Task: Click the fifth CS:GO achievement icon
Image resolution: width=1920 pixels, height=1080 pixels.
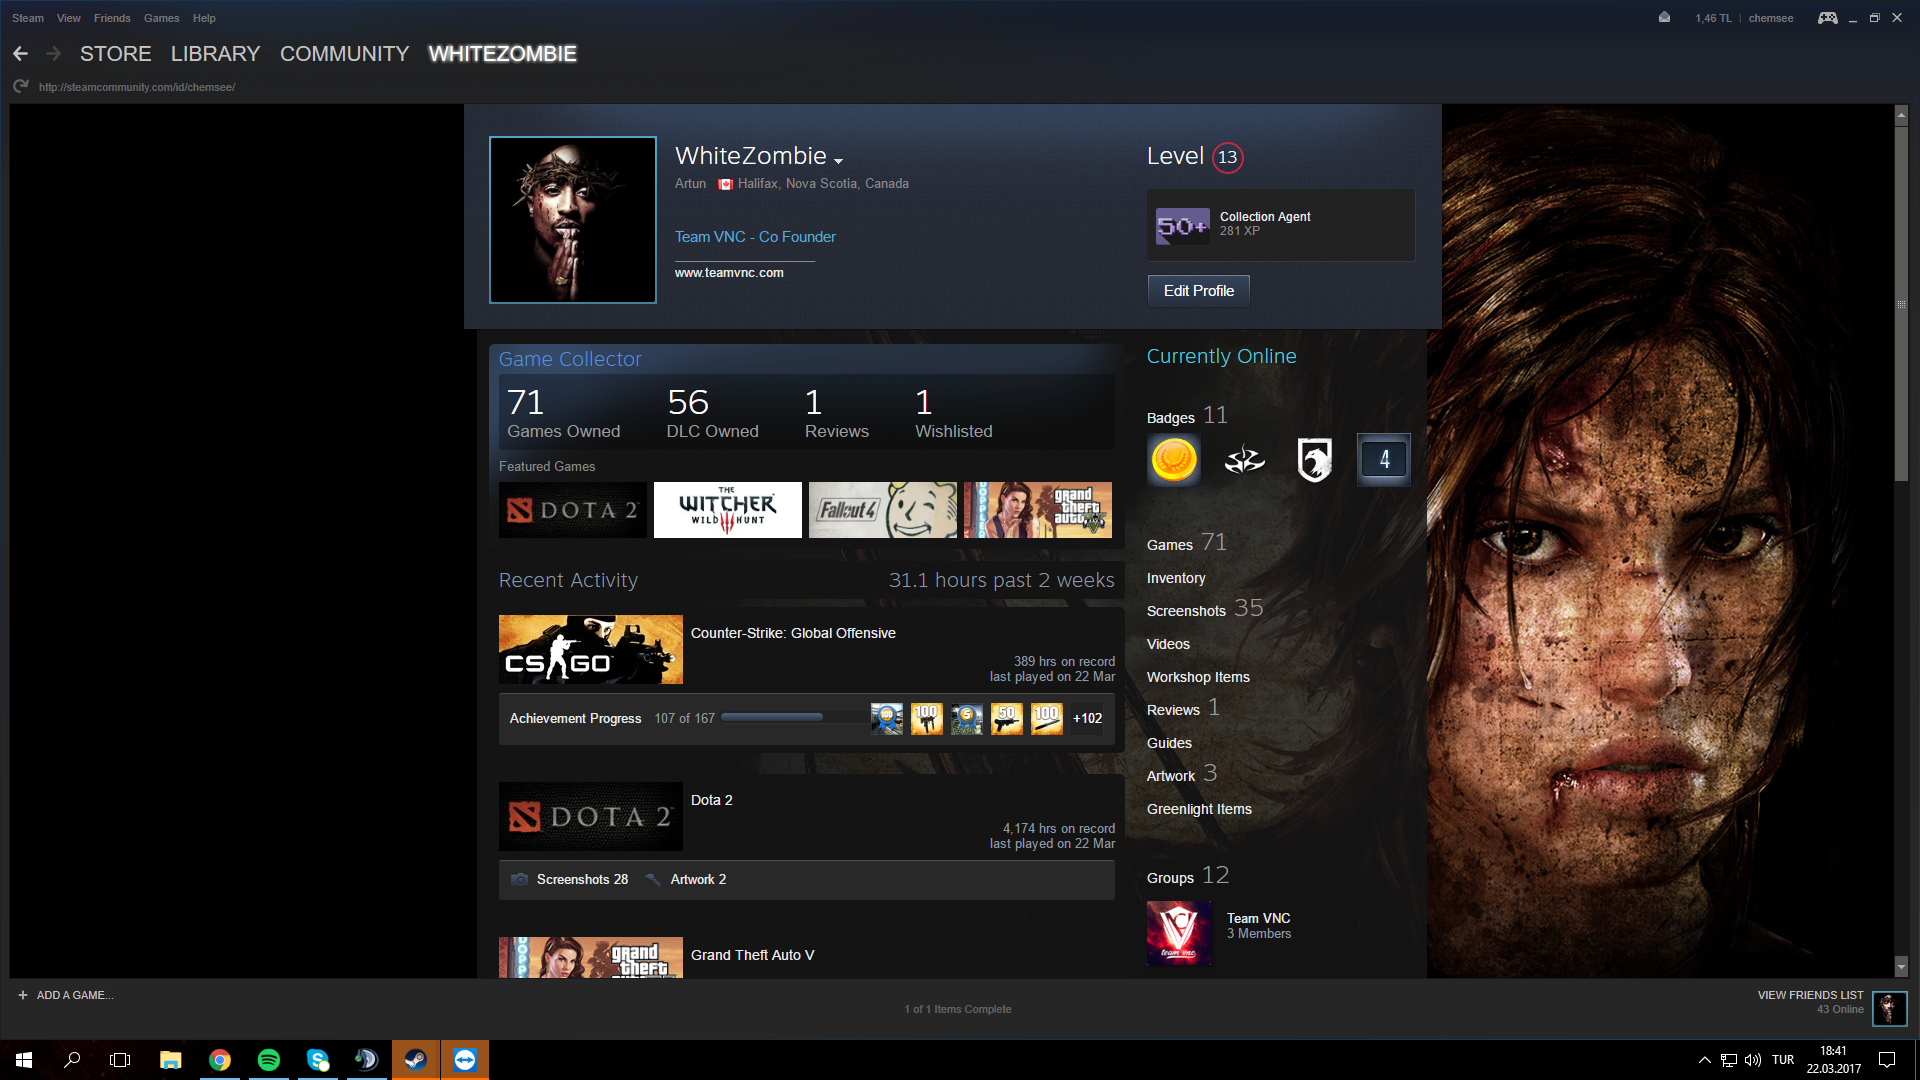Action: (1047, 718)
